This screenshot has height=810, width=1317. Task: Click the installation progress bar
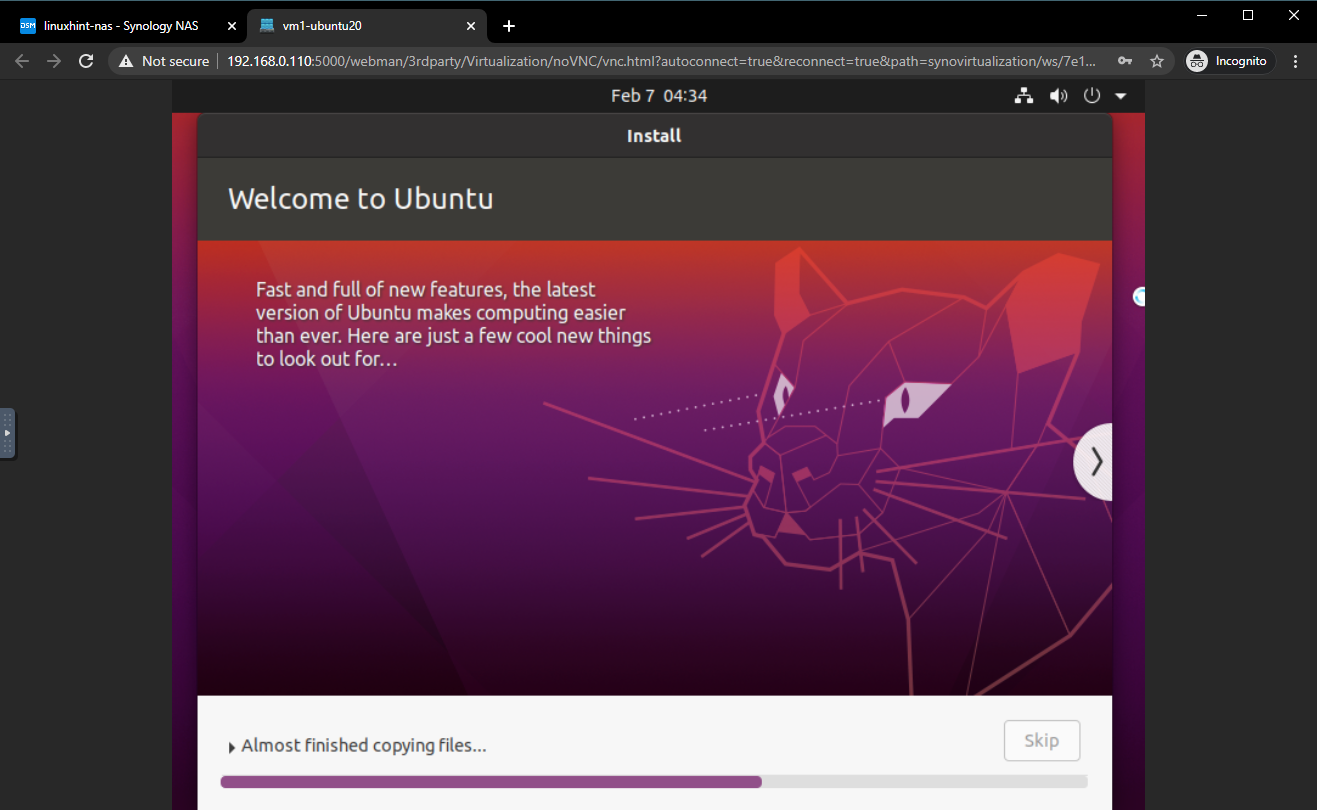[653, 782]
